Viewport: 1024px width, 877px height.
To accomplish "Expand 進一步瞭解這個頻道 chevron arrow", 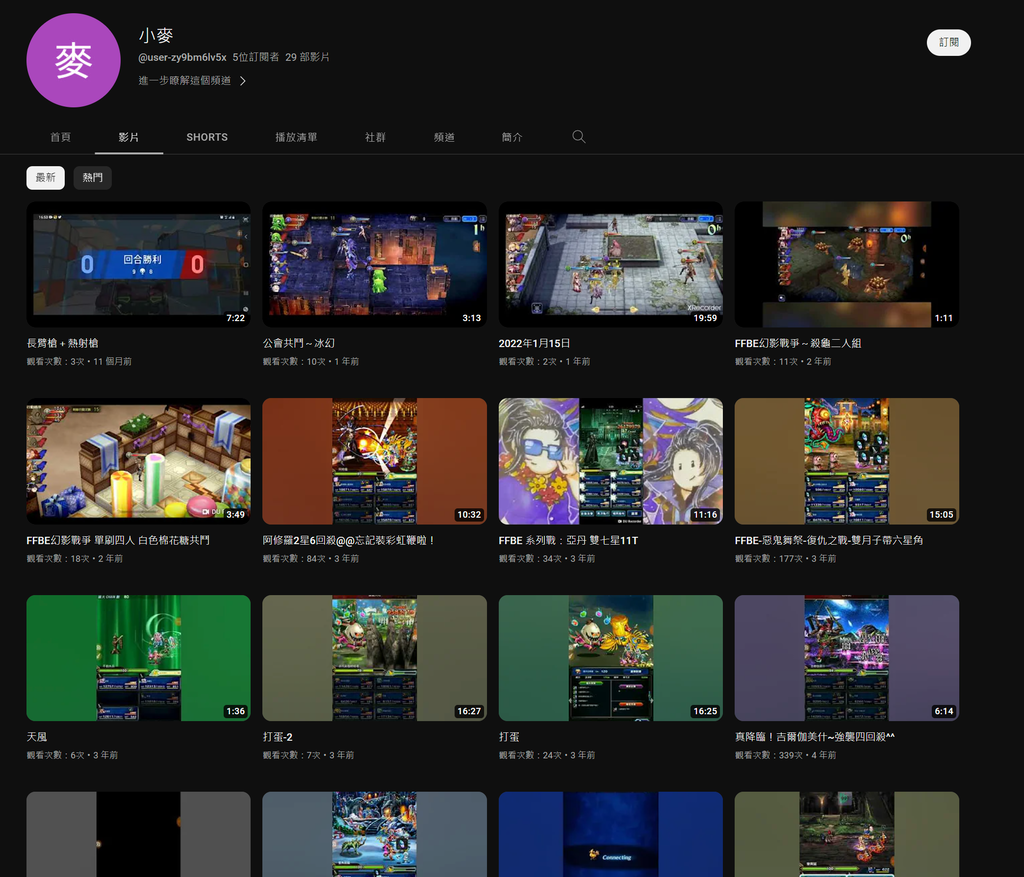I will 243,81.
